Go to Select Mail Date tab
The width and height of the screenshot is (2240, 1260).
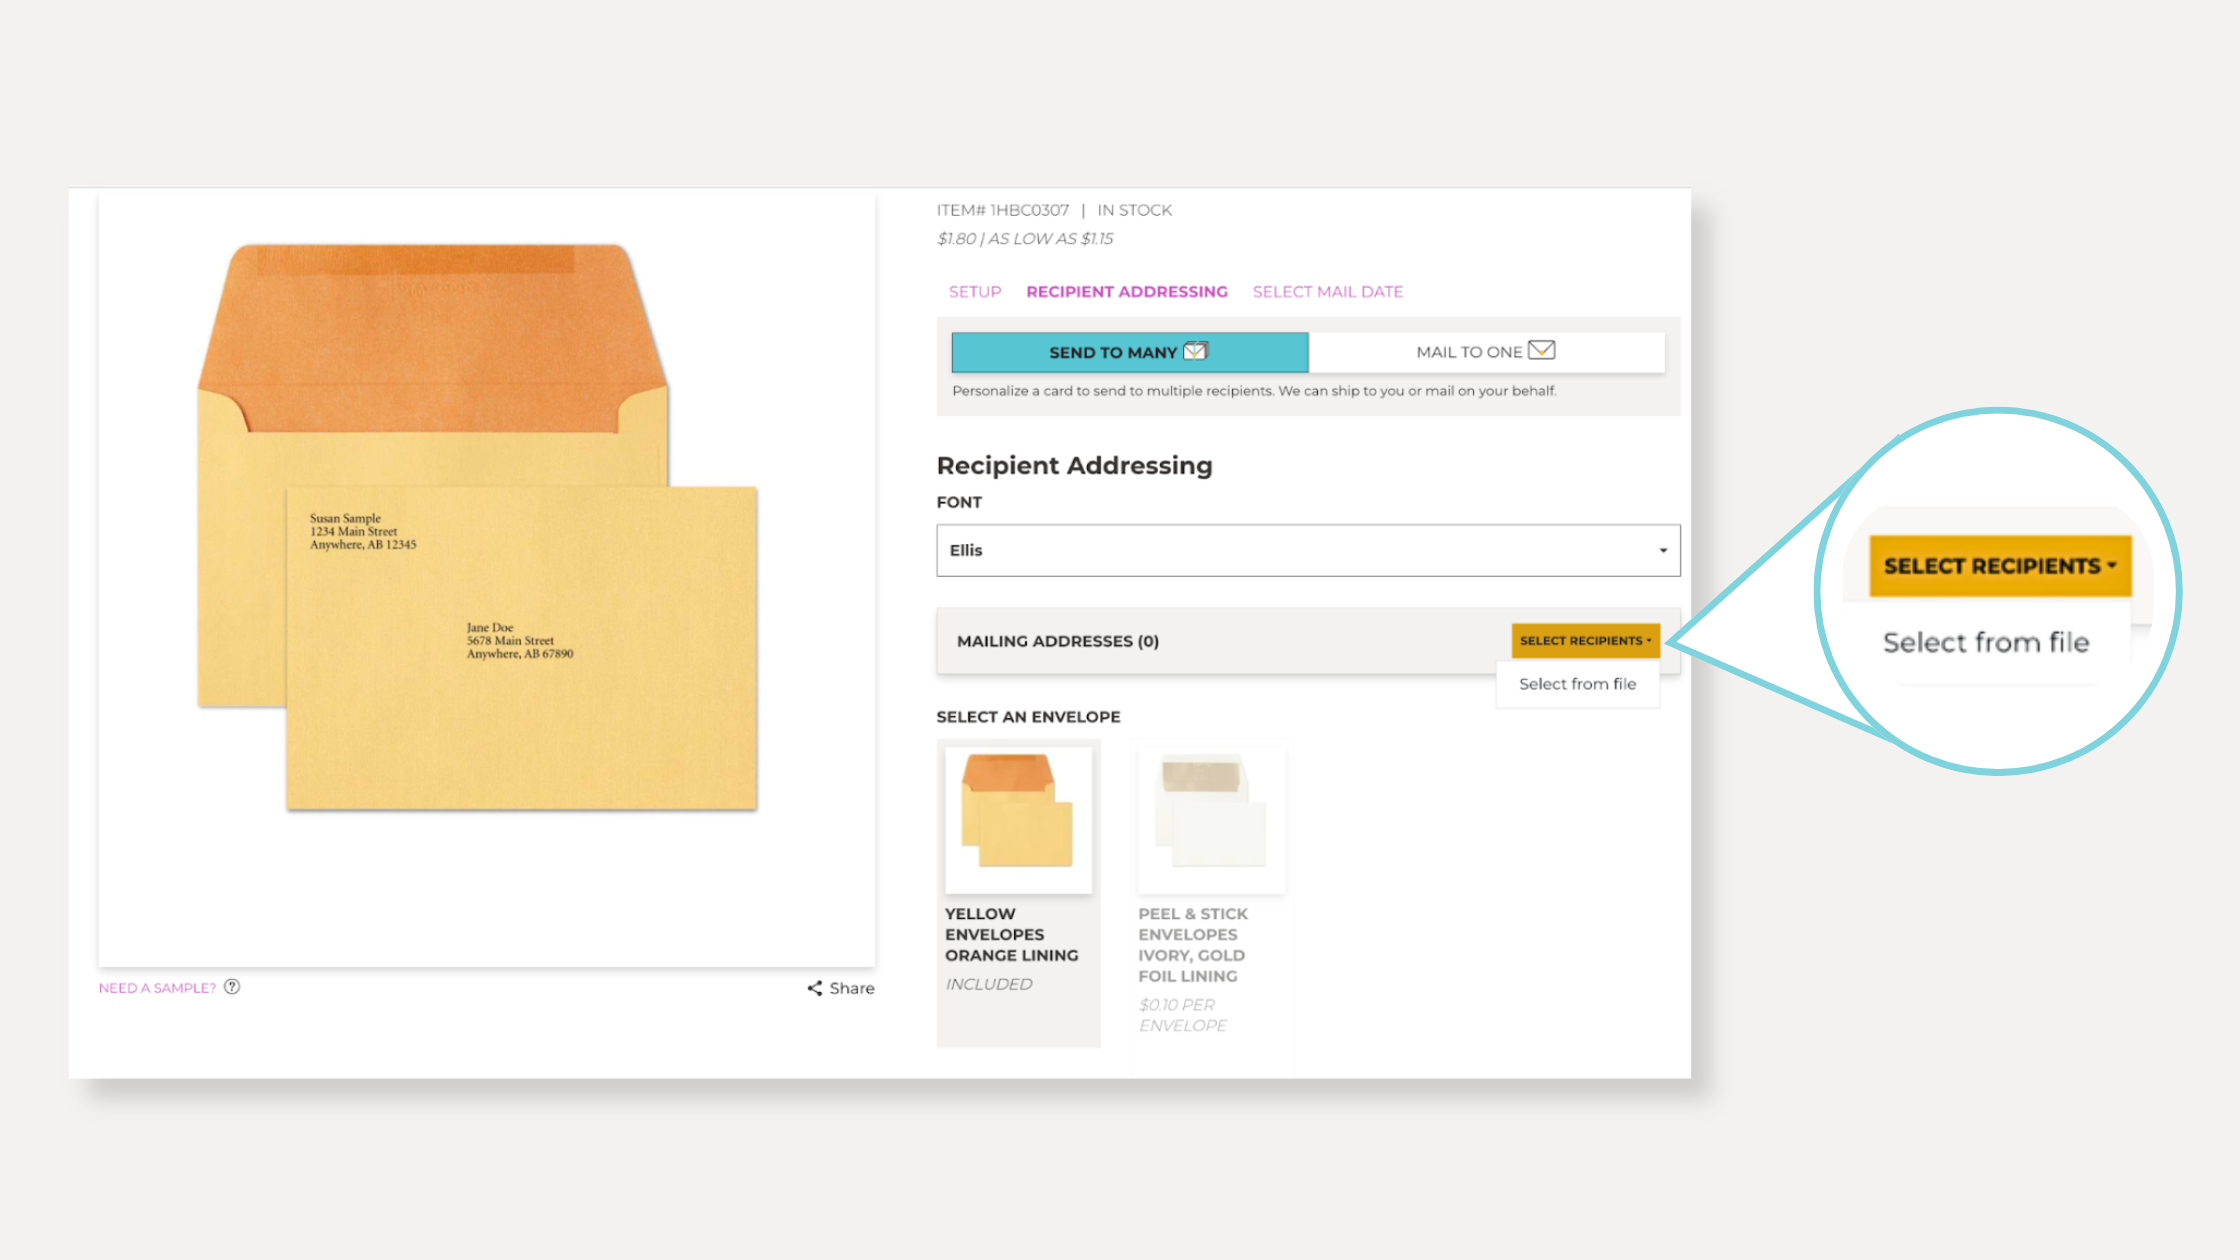coord(1327,292)
